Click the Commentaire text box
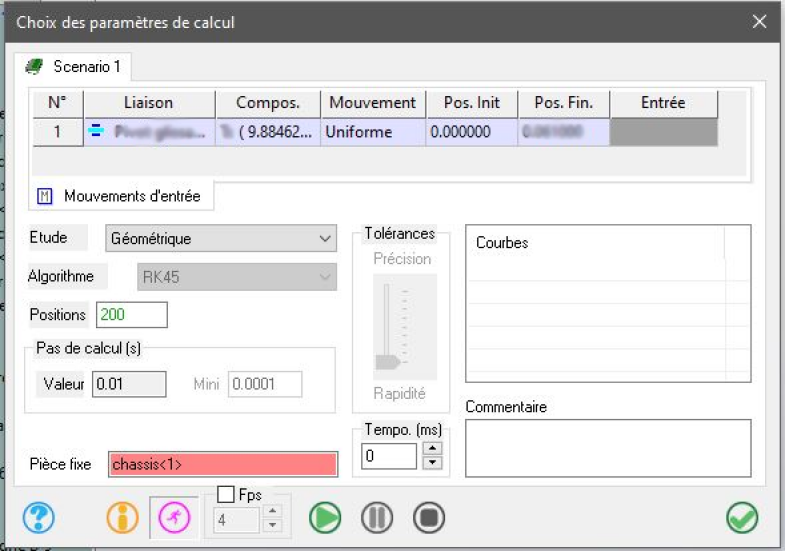 coord(608,448)
